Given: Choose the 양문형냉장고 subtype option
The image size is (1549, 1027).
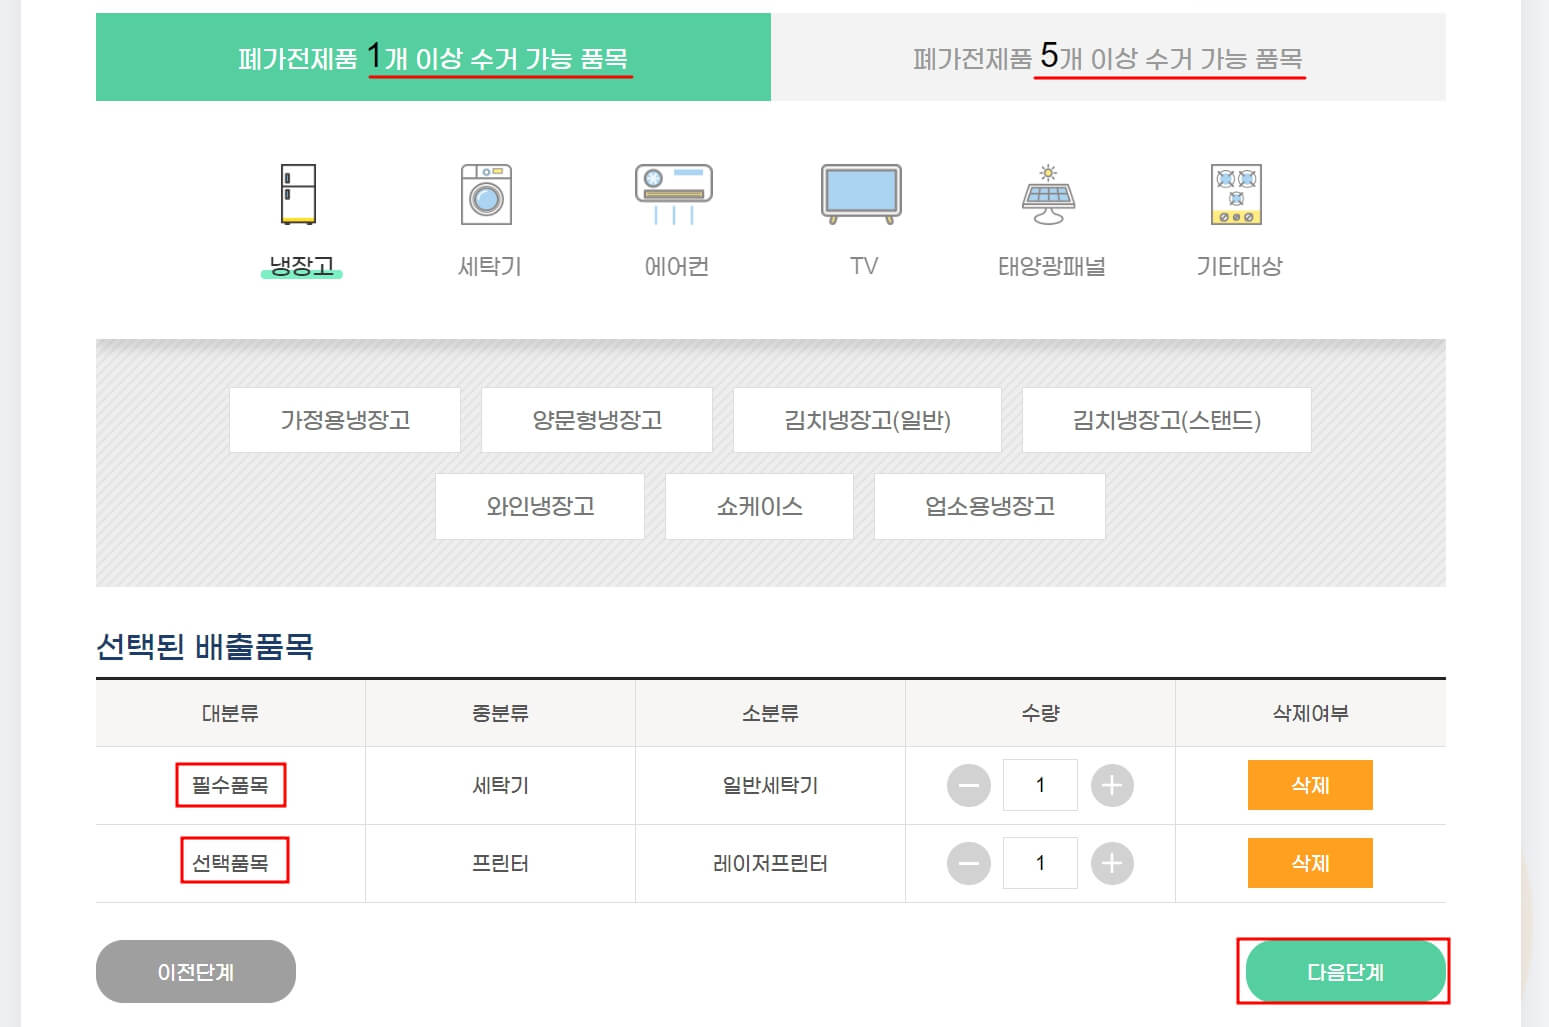Looking at the screenshot, I should (x=596, y=420).
